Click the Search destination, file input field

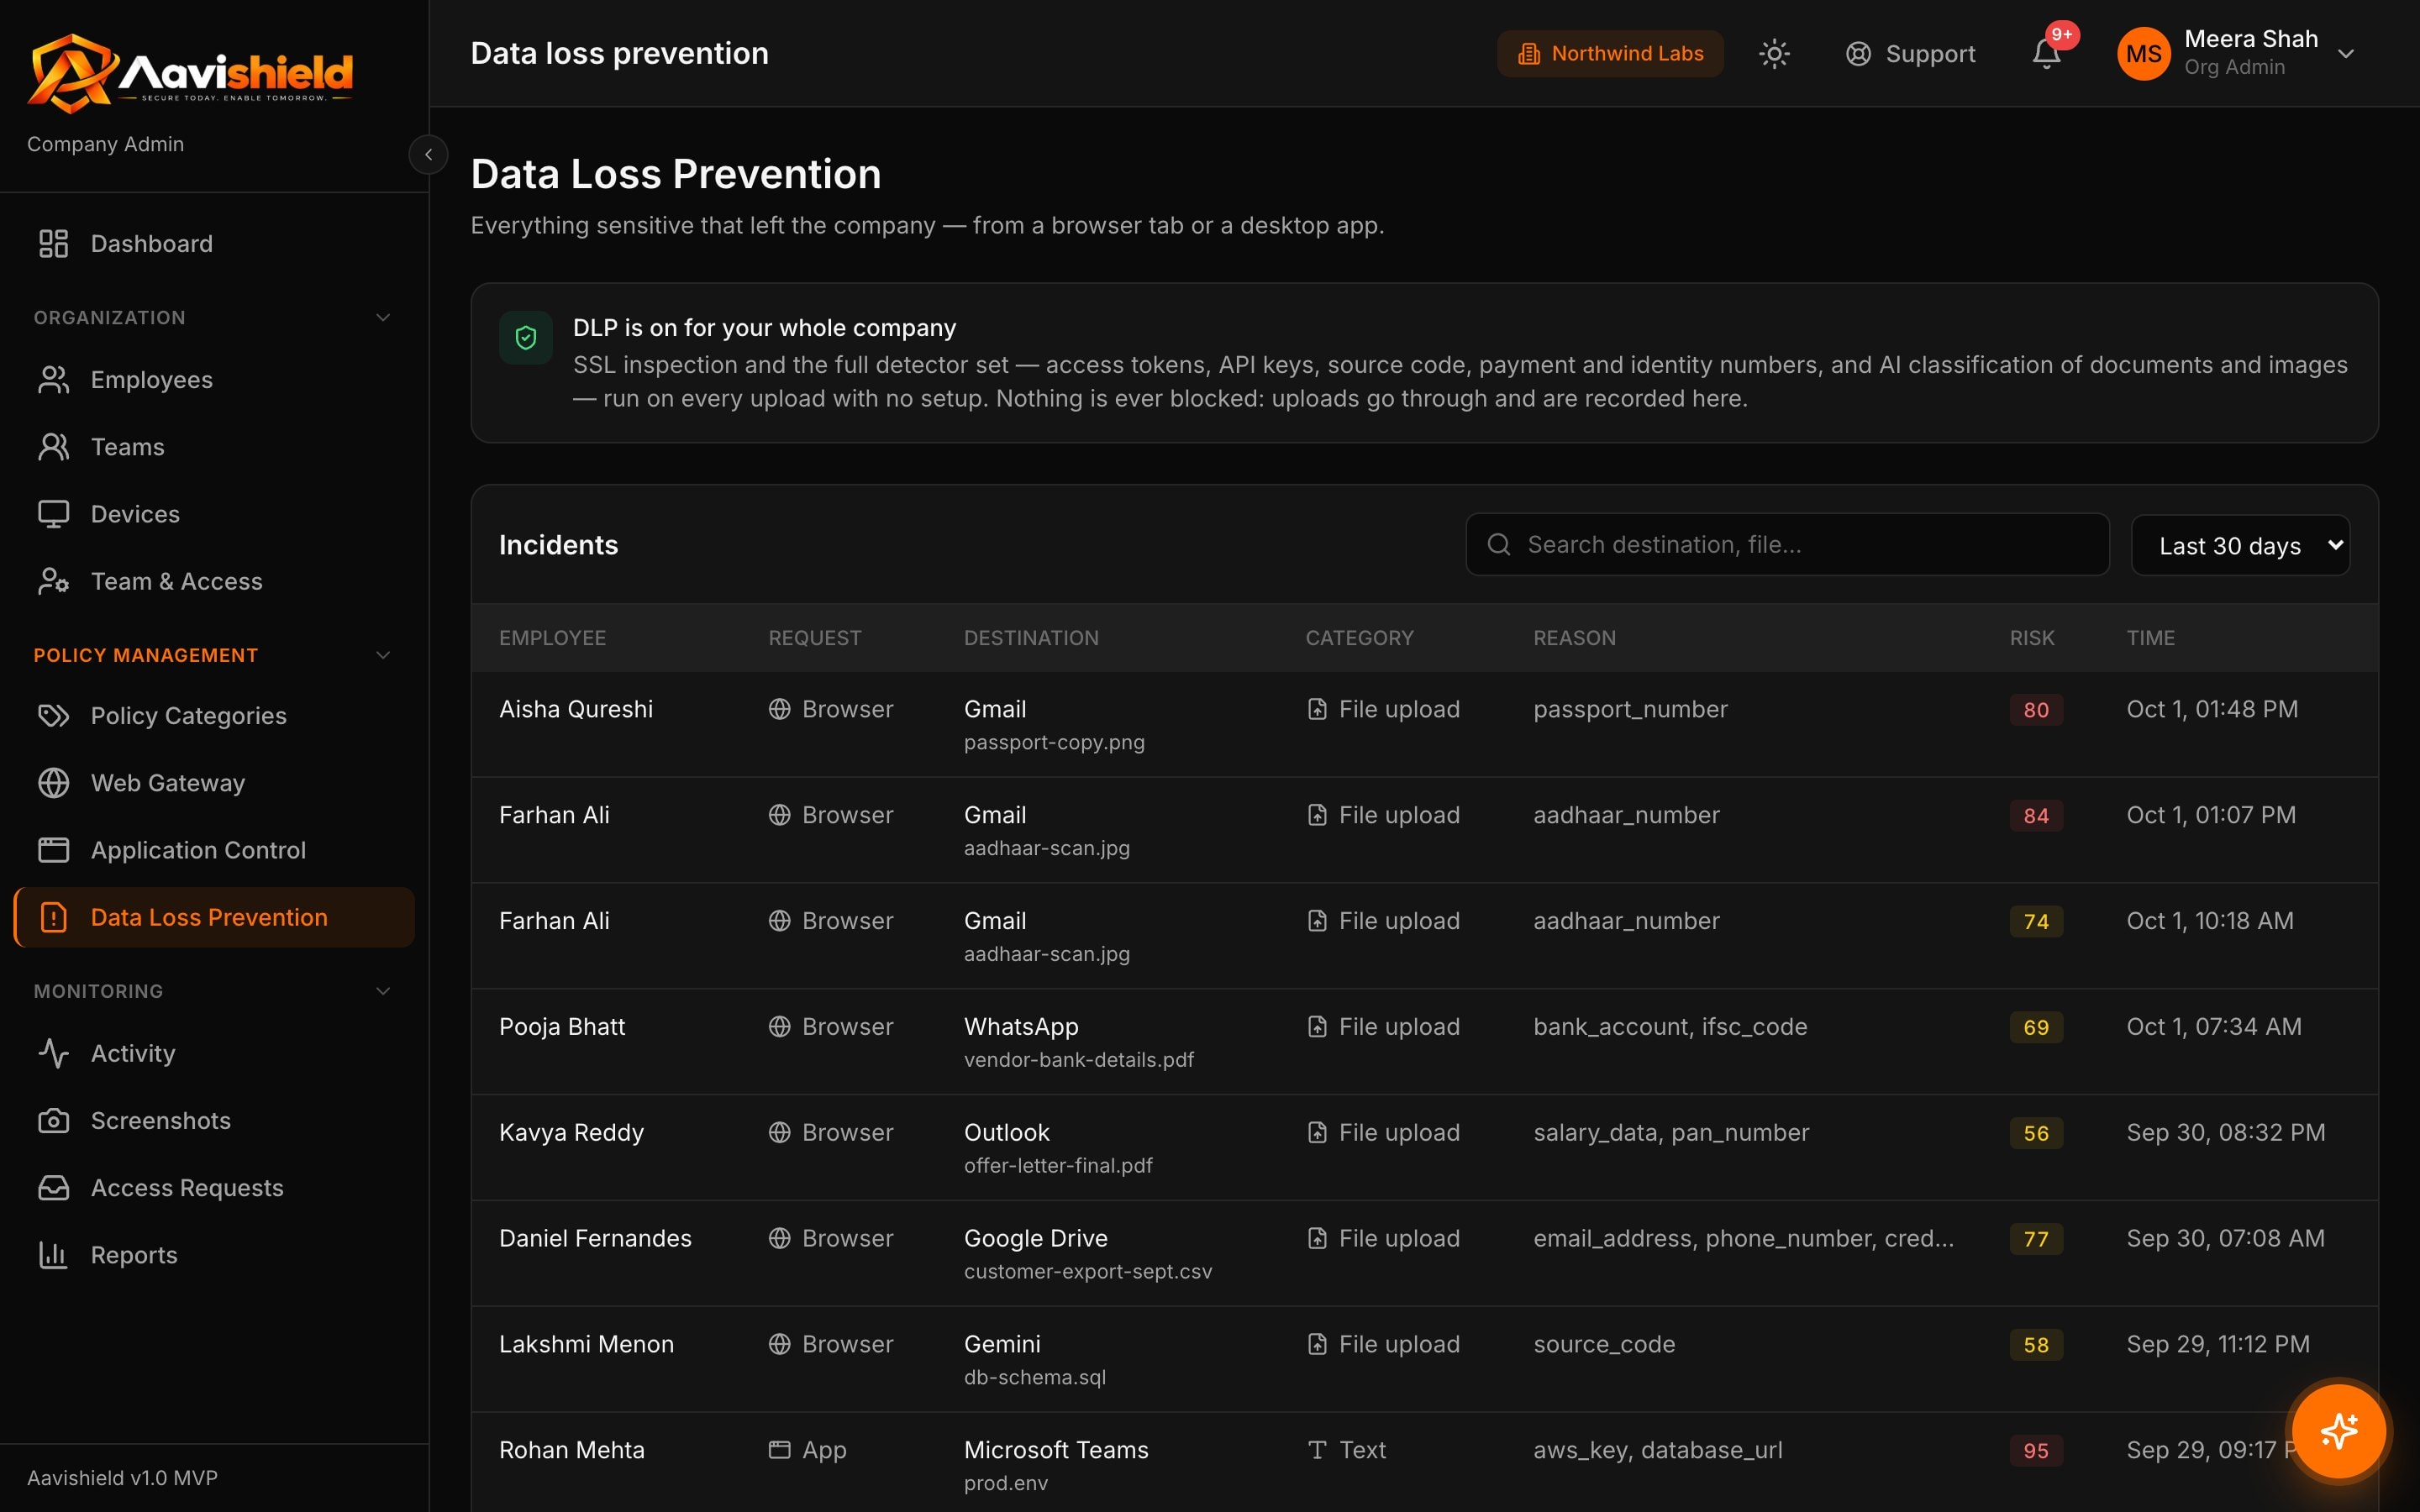tap(1787, 545)
